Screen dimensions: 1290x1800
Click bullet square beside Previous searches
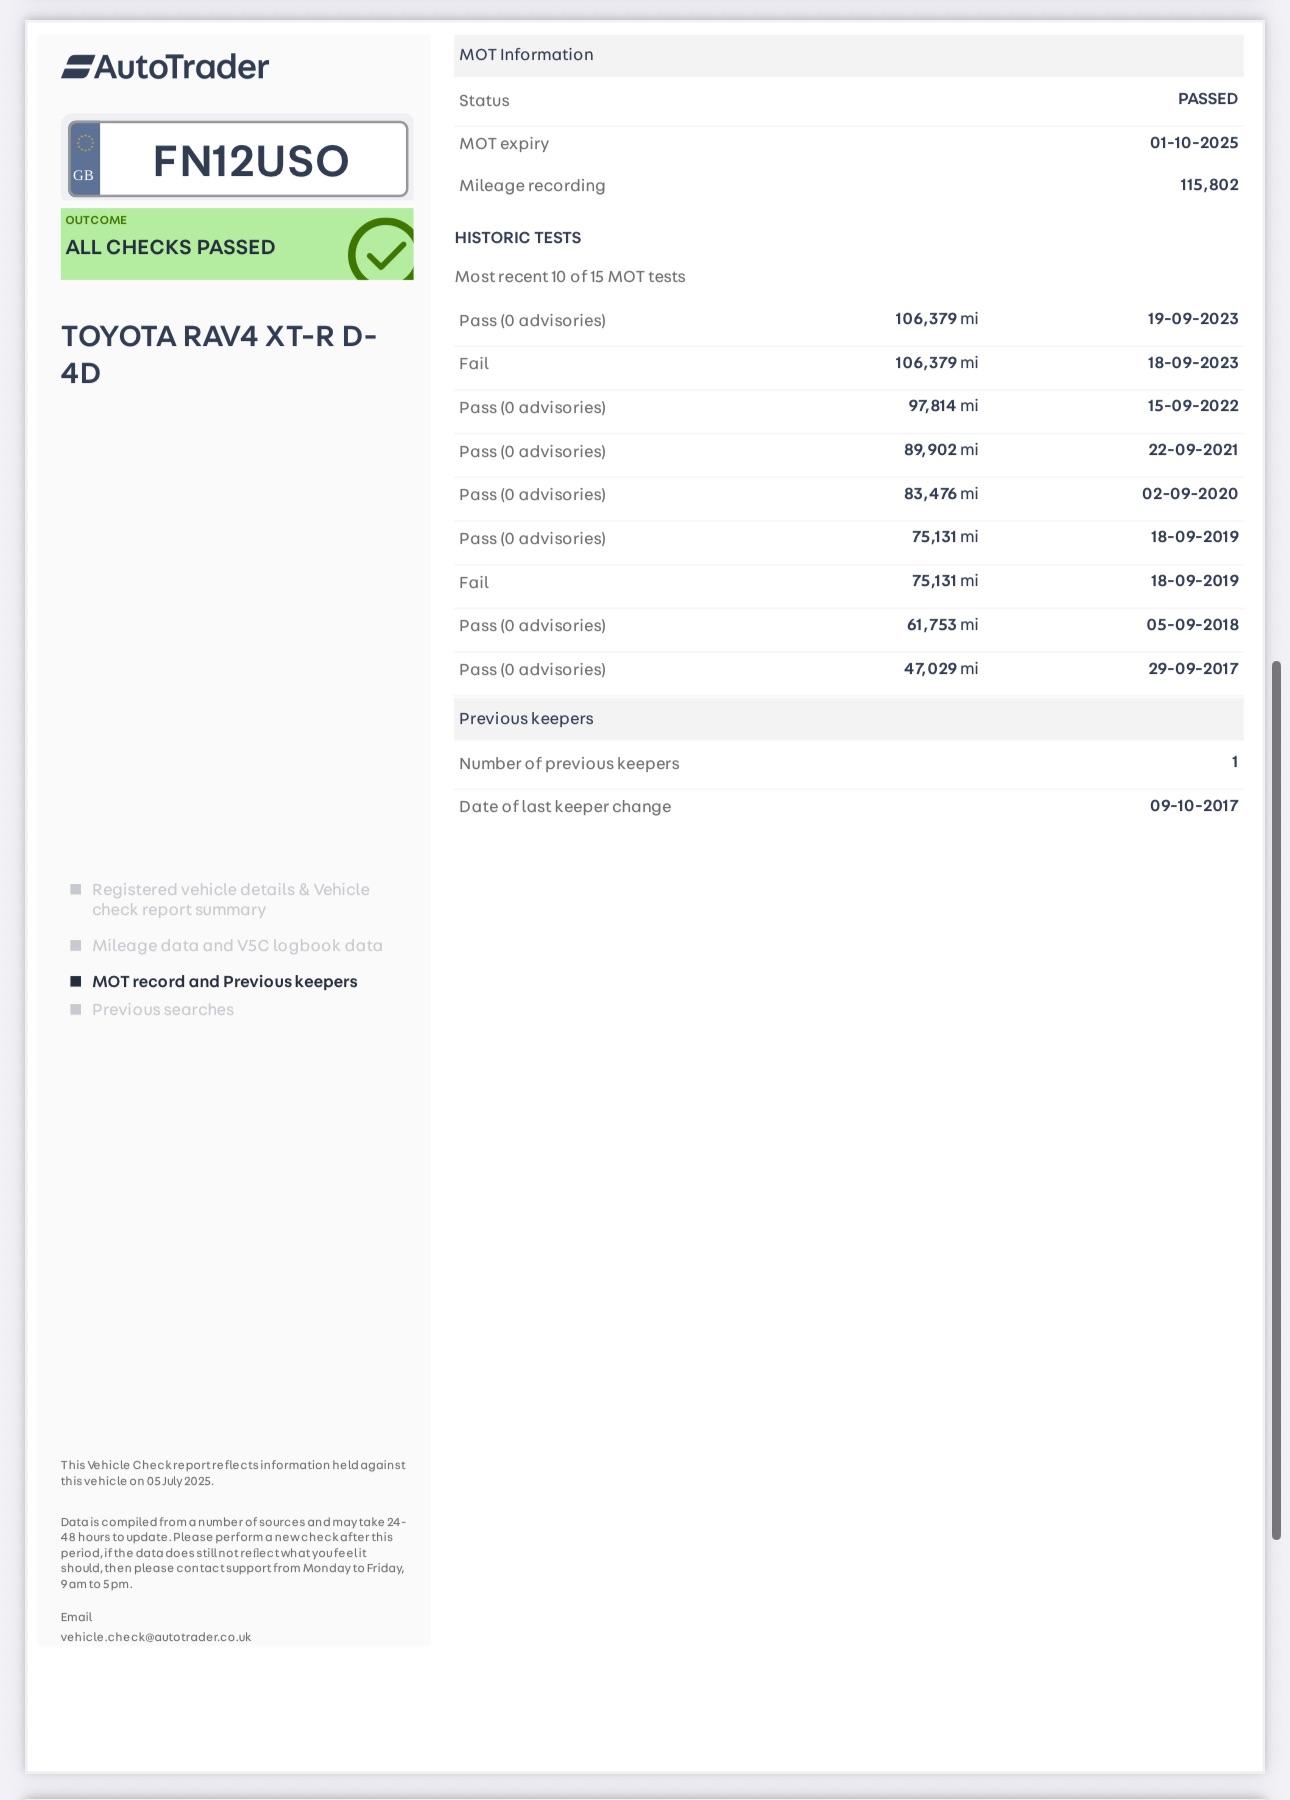[x=75, y=1009]
